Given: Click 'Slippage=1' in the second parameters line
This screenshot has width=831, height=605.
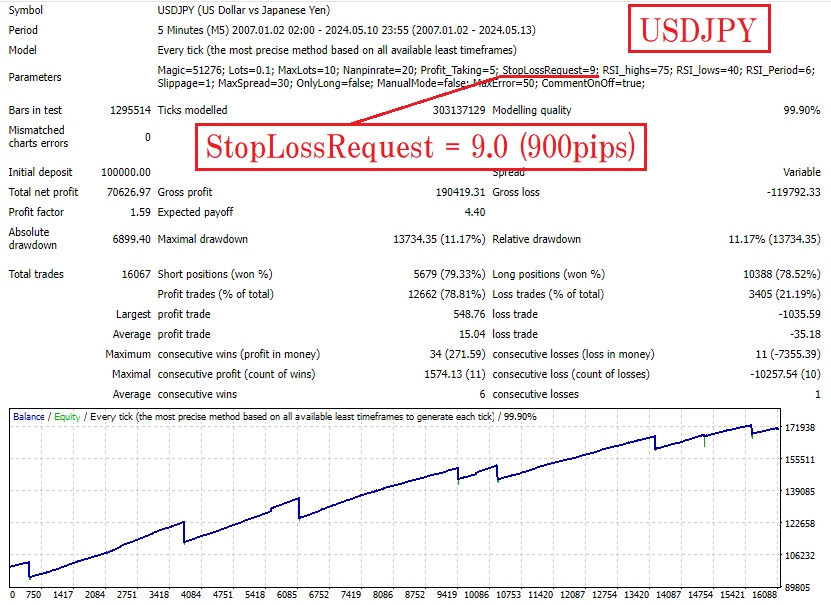Looking at the screenshot, I should (x=185, y=83).
